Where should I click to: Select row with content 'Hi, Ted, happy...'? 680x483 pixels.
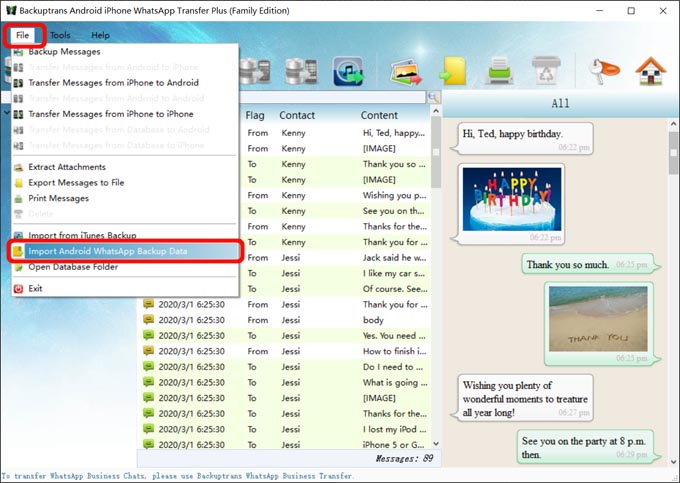[x=336, y=133]
